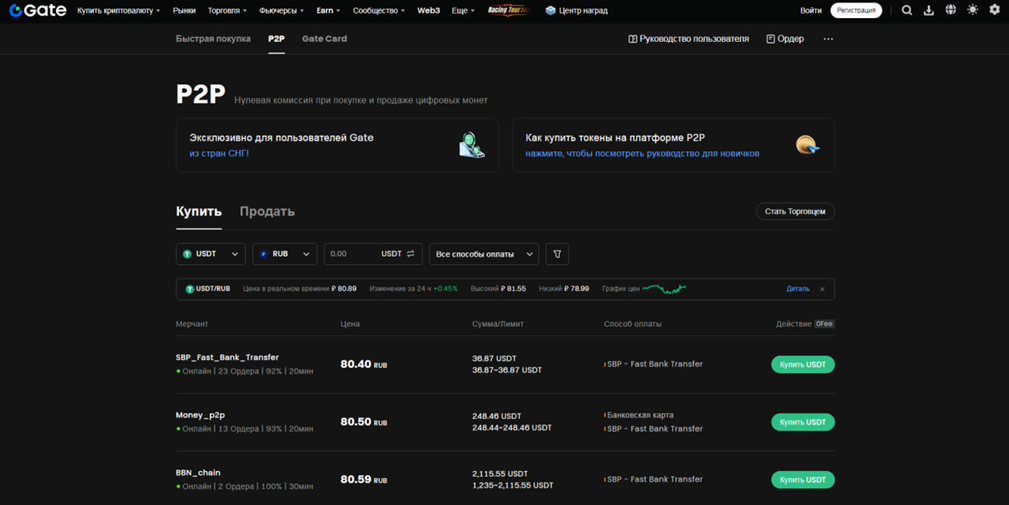Screen dimensions: 1009x505
Task: Open the Деталь link in price bar
Action: point(797,289)
